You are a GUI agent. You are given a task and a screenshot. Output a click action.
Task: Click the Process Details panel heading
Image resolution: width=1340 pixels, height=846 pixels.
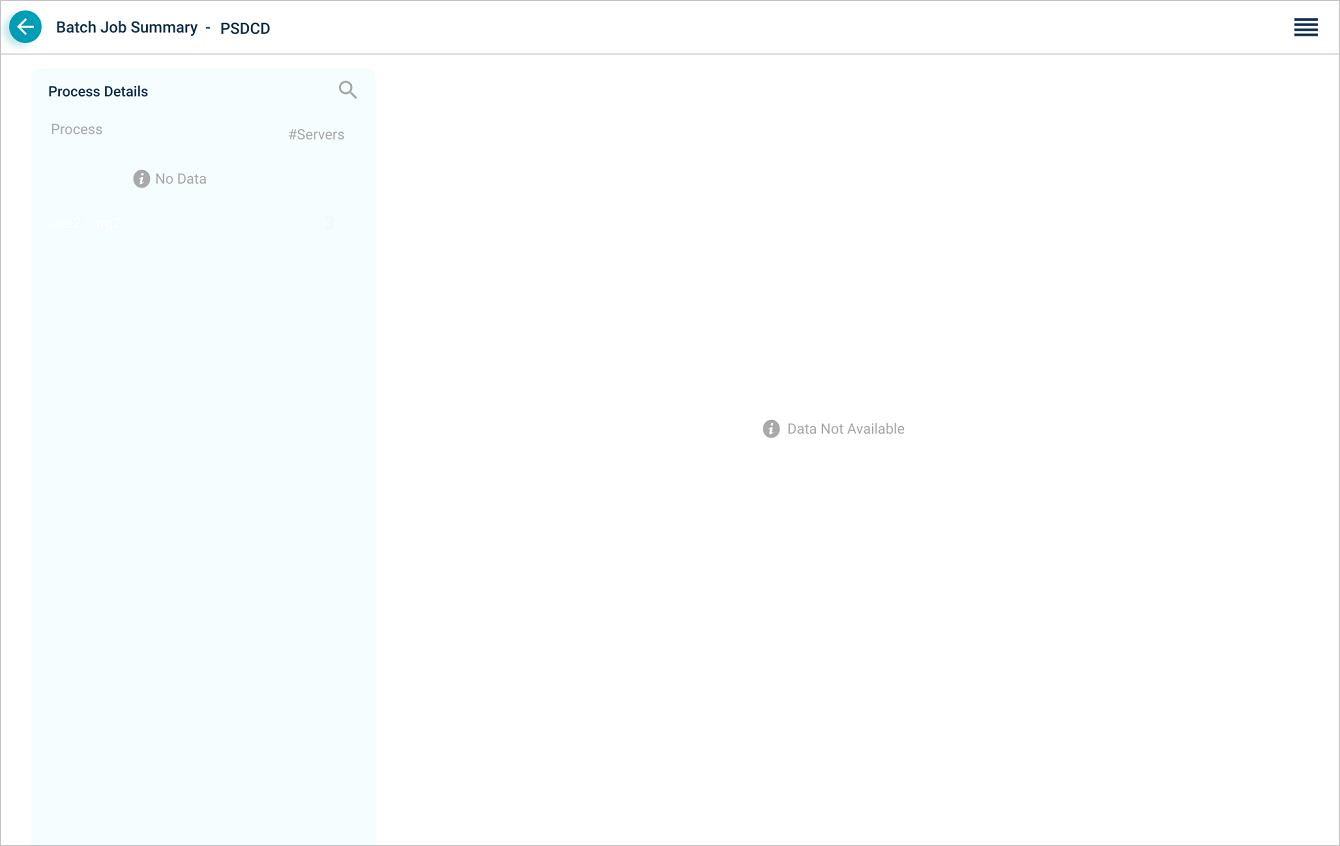(98, 91)
